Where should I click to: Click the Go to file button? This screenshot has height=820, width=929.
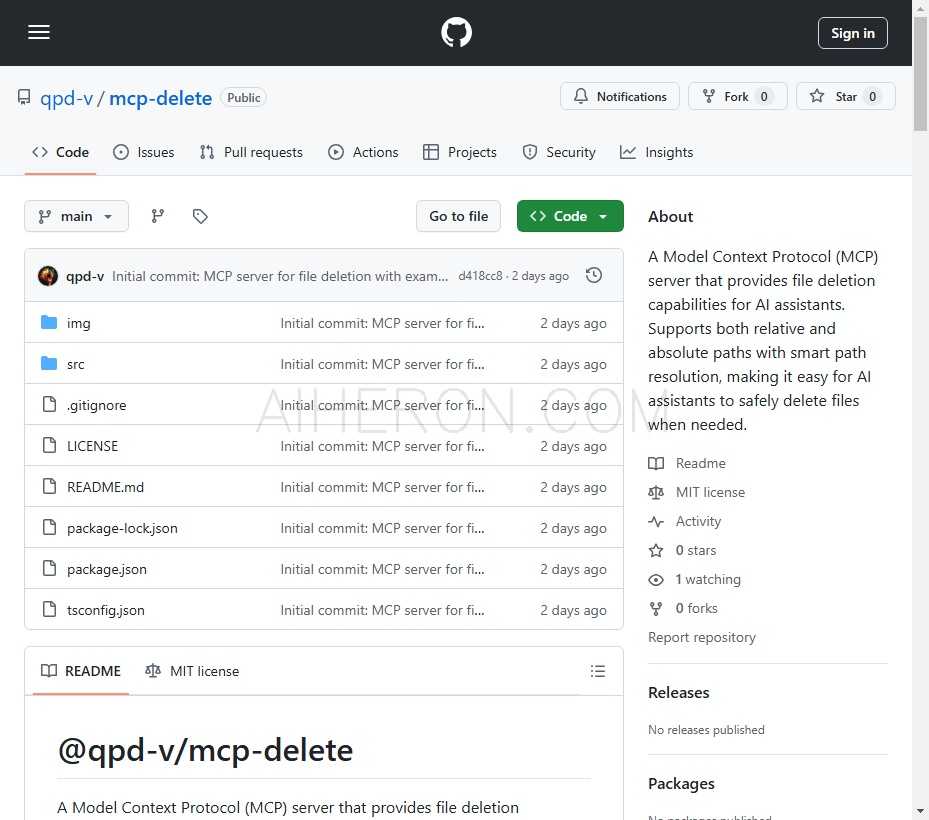[x=459, y=216]
